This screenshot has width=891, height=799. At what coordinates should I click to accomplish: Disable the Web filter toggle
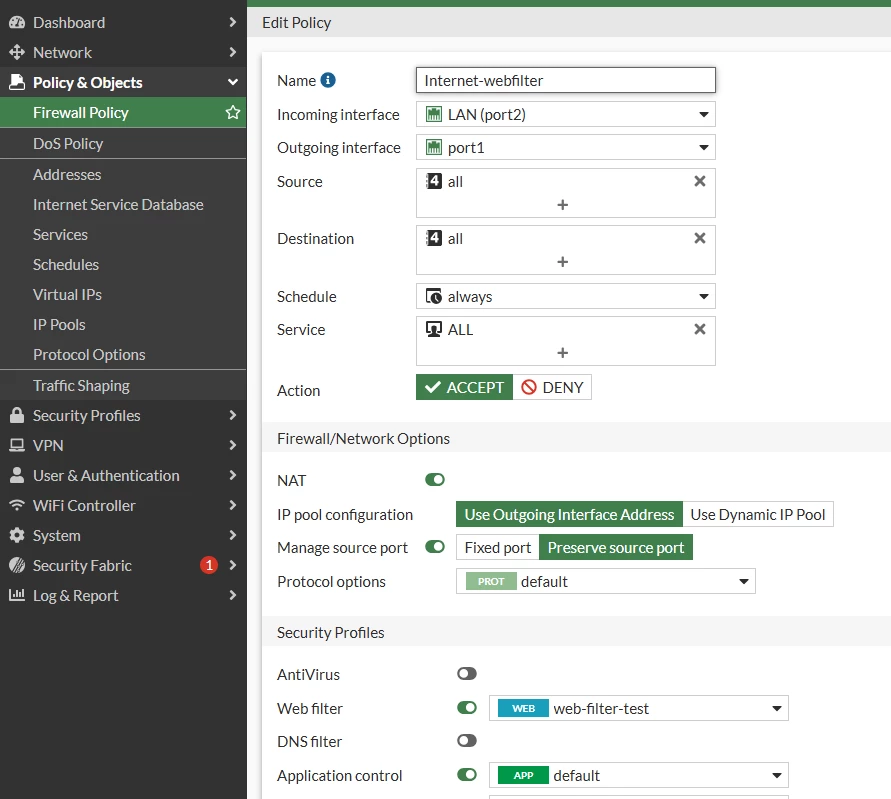[467, 708]
